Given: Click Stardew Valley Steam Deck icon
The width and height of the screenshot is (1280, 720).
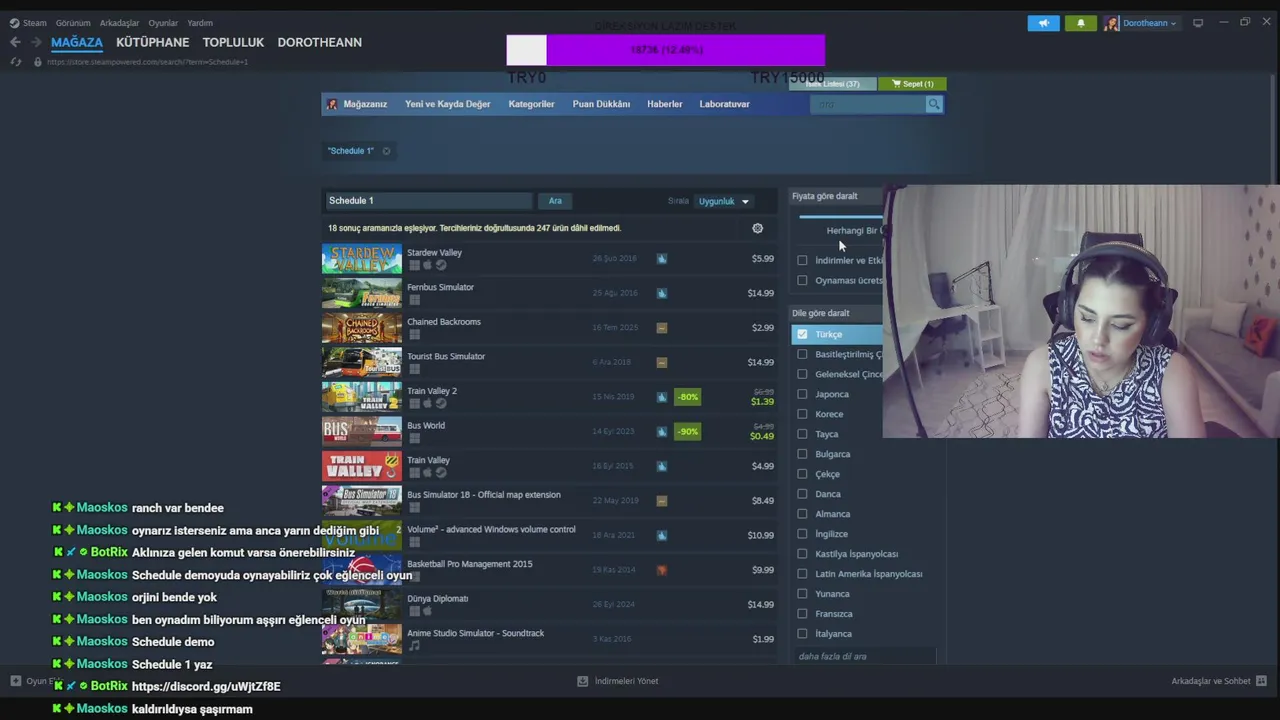Looking at the screenshot, I should (441, 265).
